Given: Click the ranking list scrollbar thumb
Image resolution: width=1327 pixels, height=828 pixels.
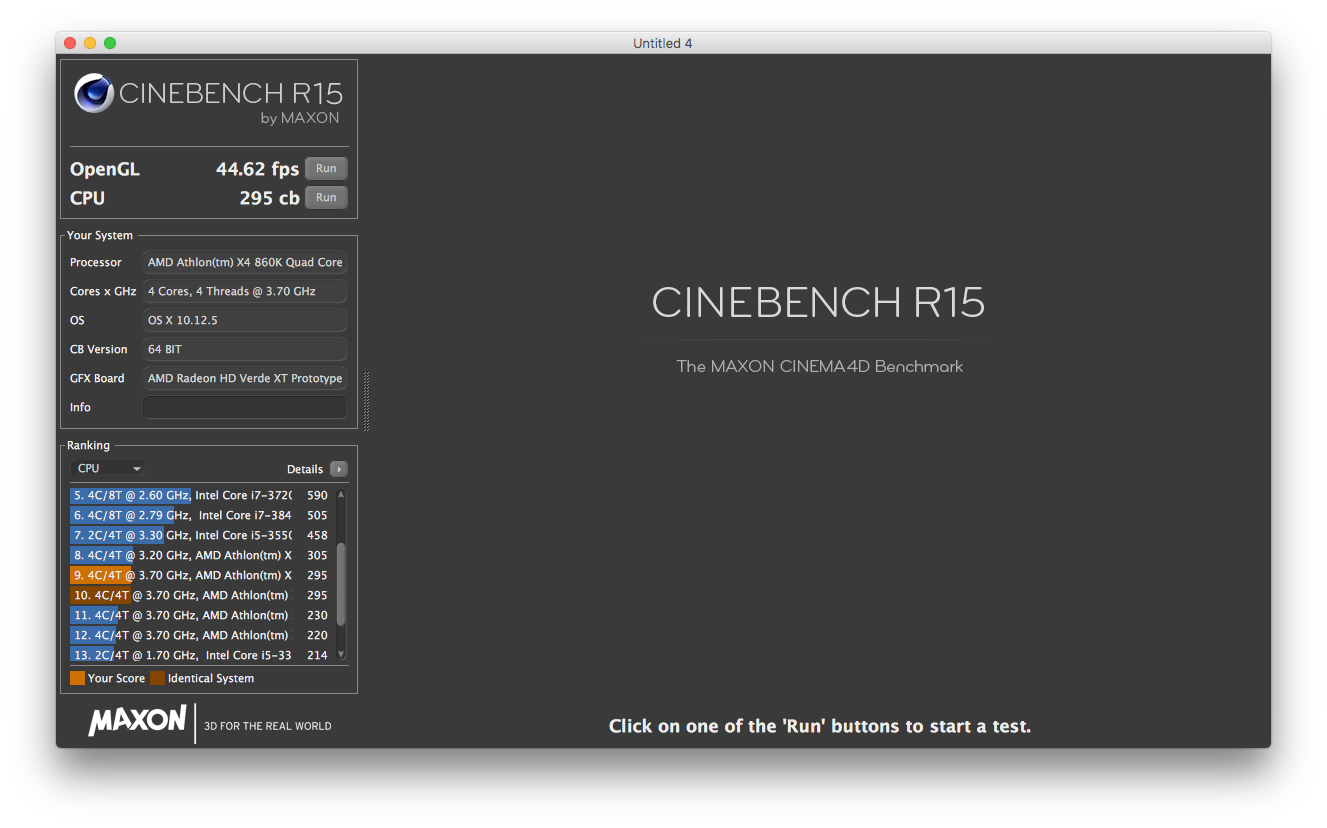Looking at the screenshot, I should click(x=341, y=584).
